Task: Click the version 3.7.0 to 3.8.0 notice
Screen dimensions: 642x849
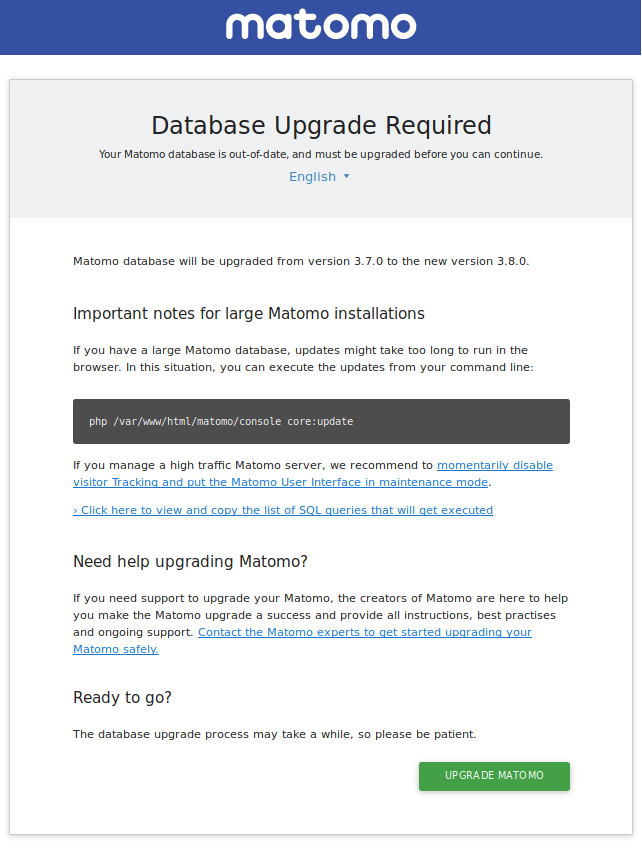Action: tap(301, 262)
